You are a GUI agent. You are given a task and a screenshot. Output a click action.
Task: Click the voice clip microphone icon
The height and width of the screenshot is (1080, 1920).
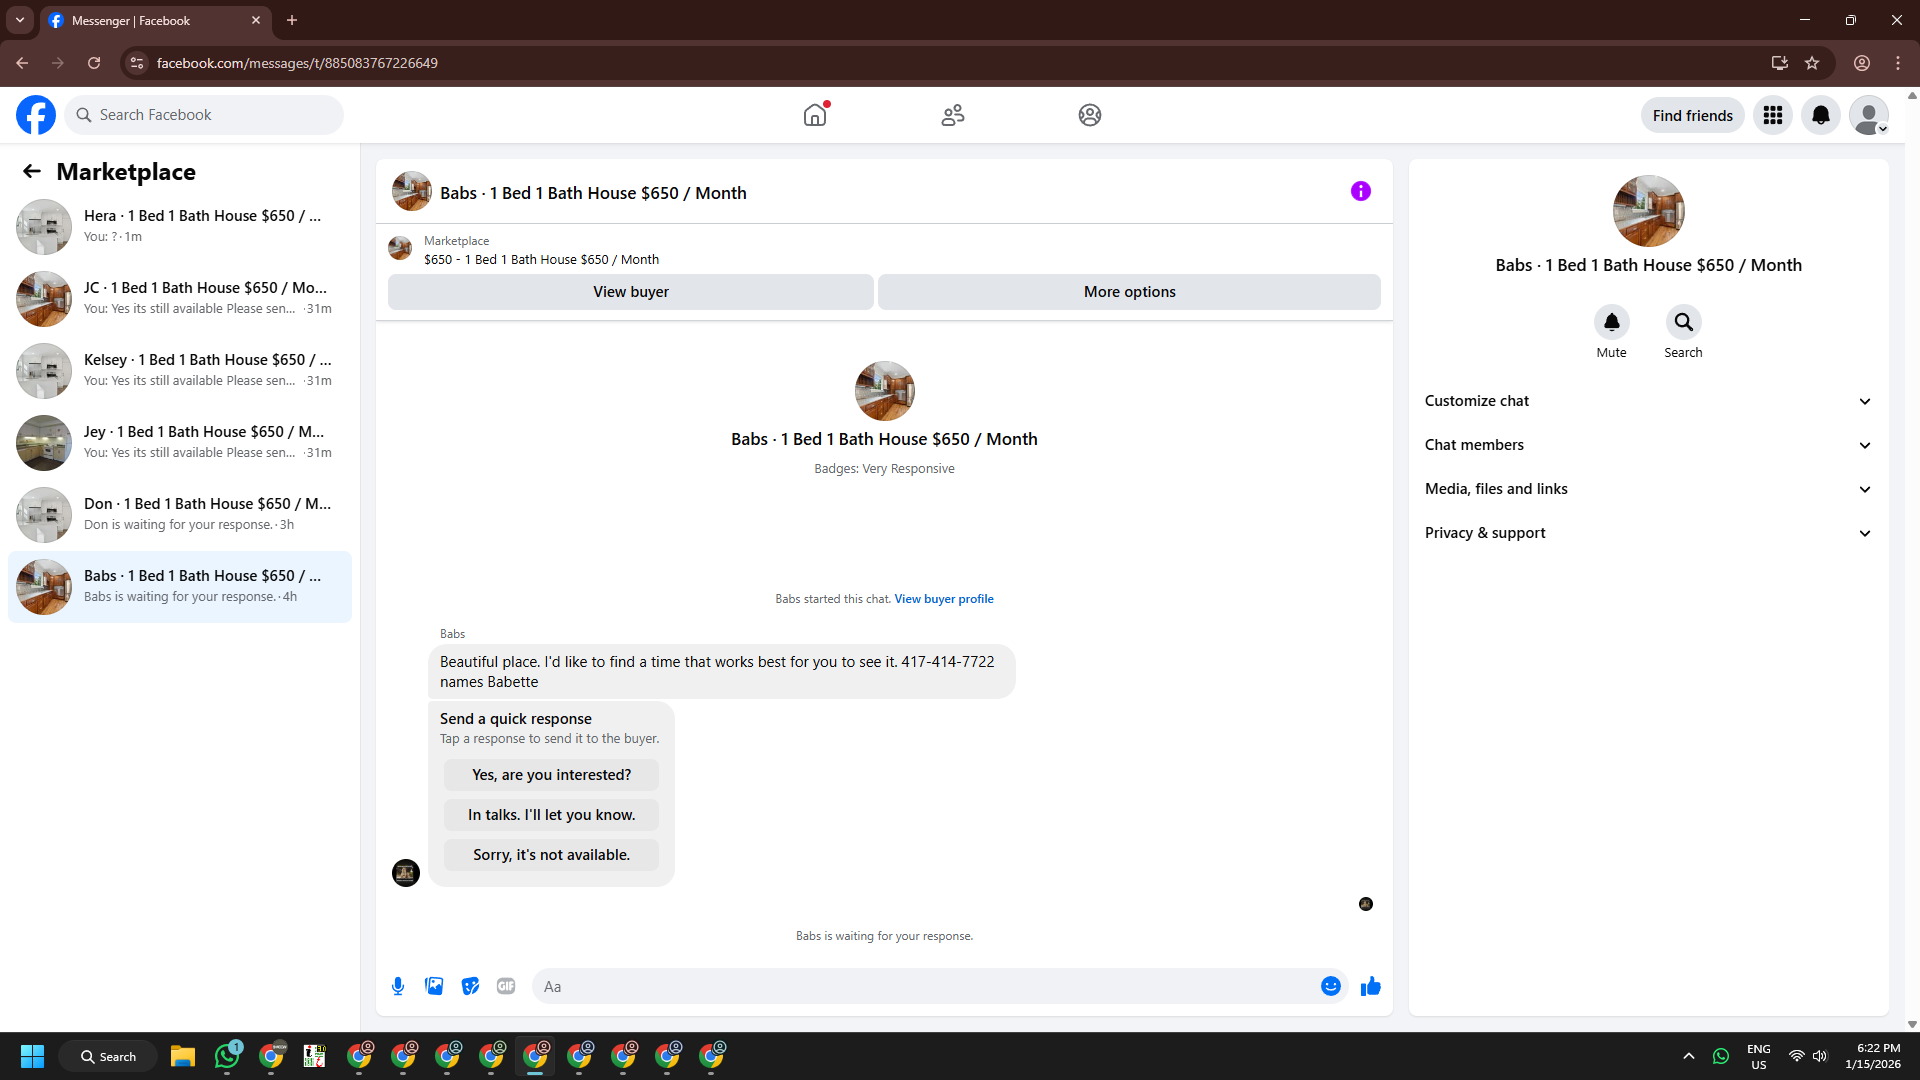pyautogui.click(x=398, y=986)
